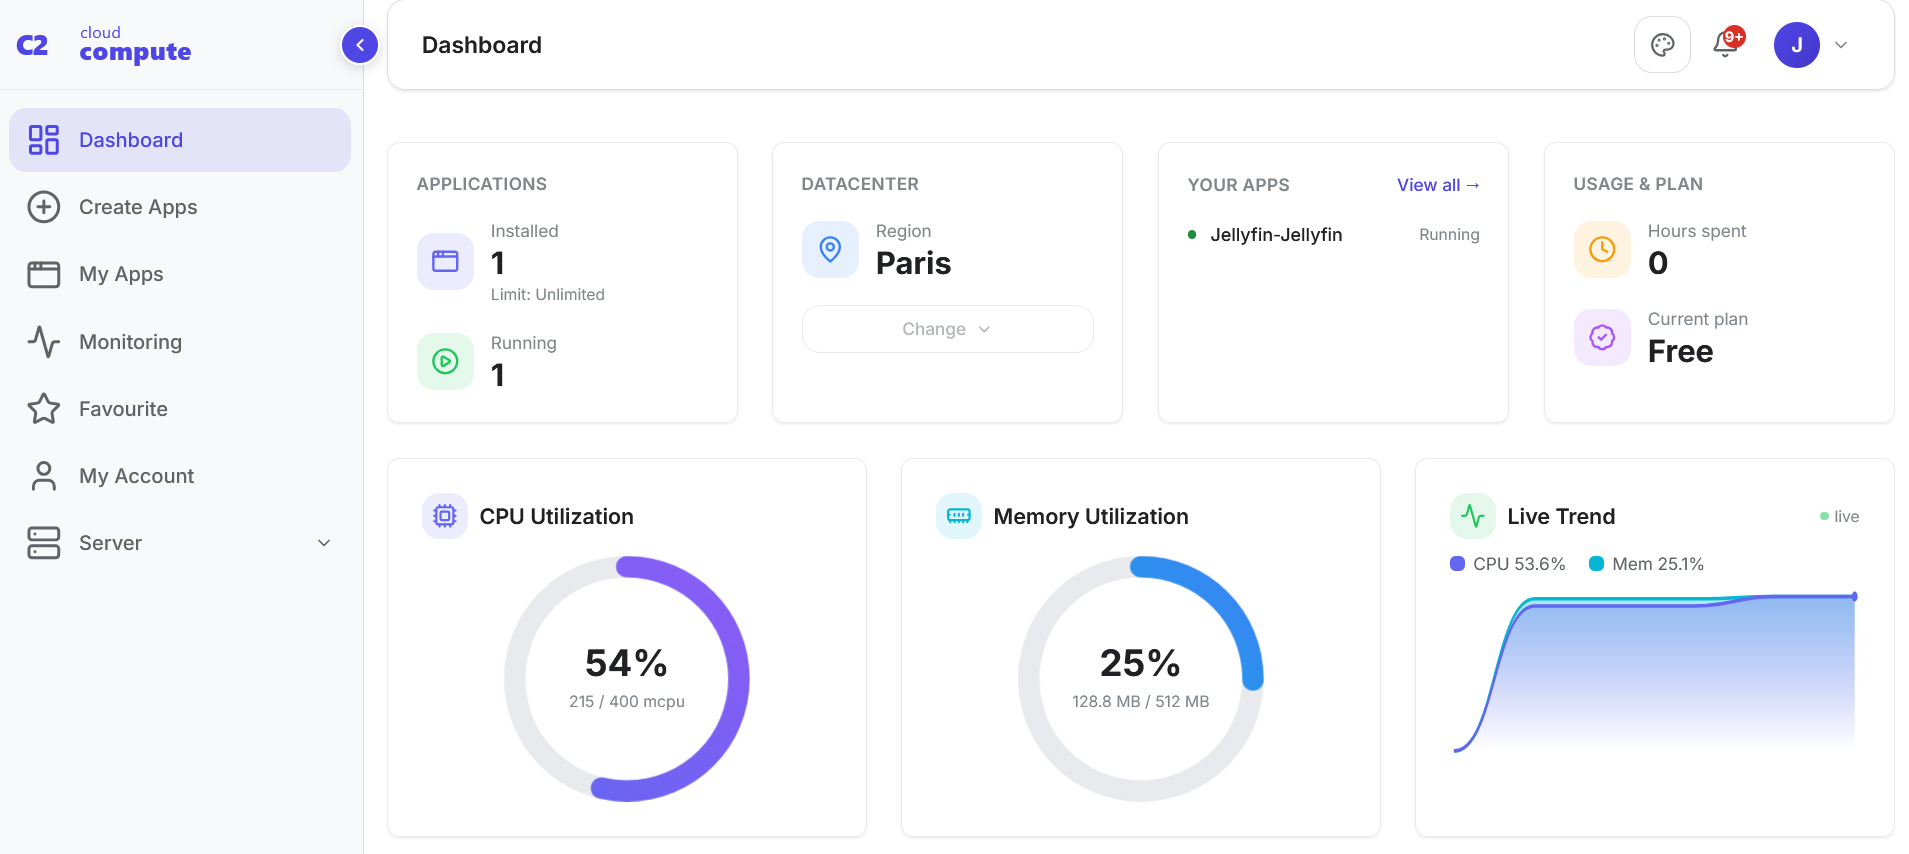Click the Free plan text
This screenshot has height=854, width=1909.
1680,351
